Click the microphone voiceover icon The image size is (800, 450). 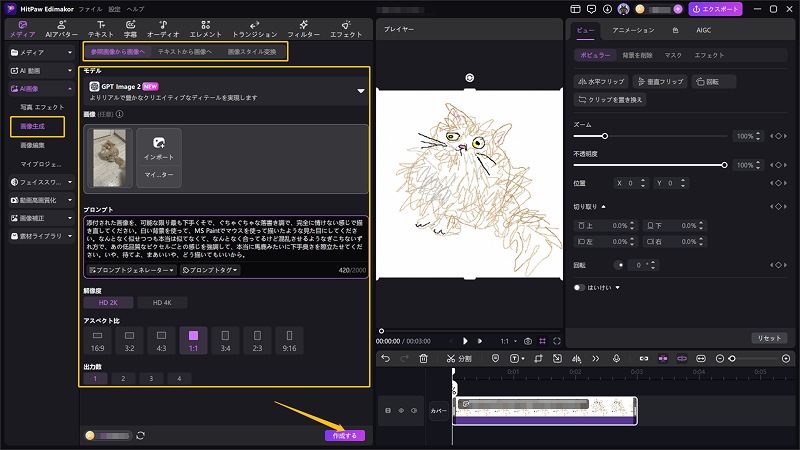coord(616,359)
